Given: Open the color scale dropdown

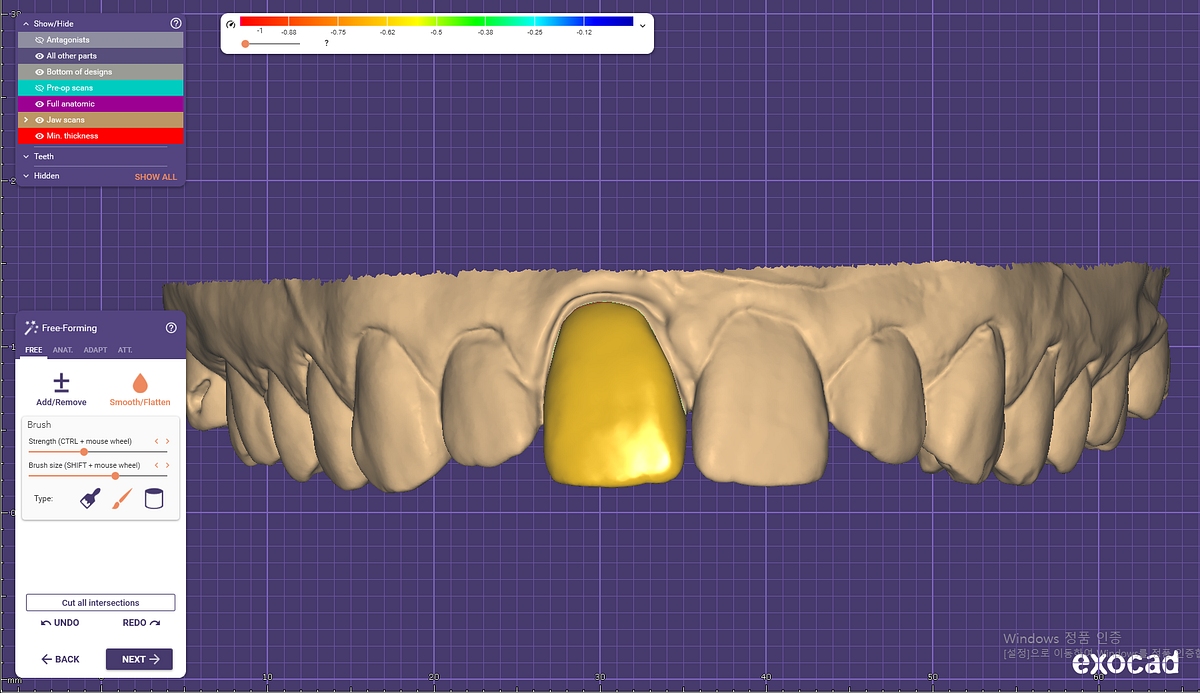Looking at the screenshot, I should 642,26.
